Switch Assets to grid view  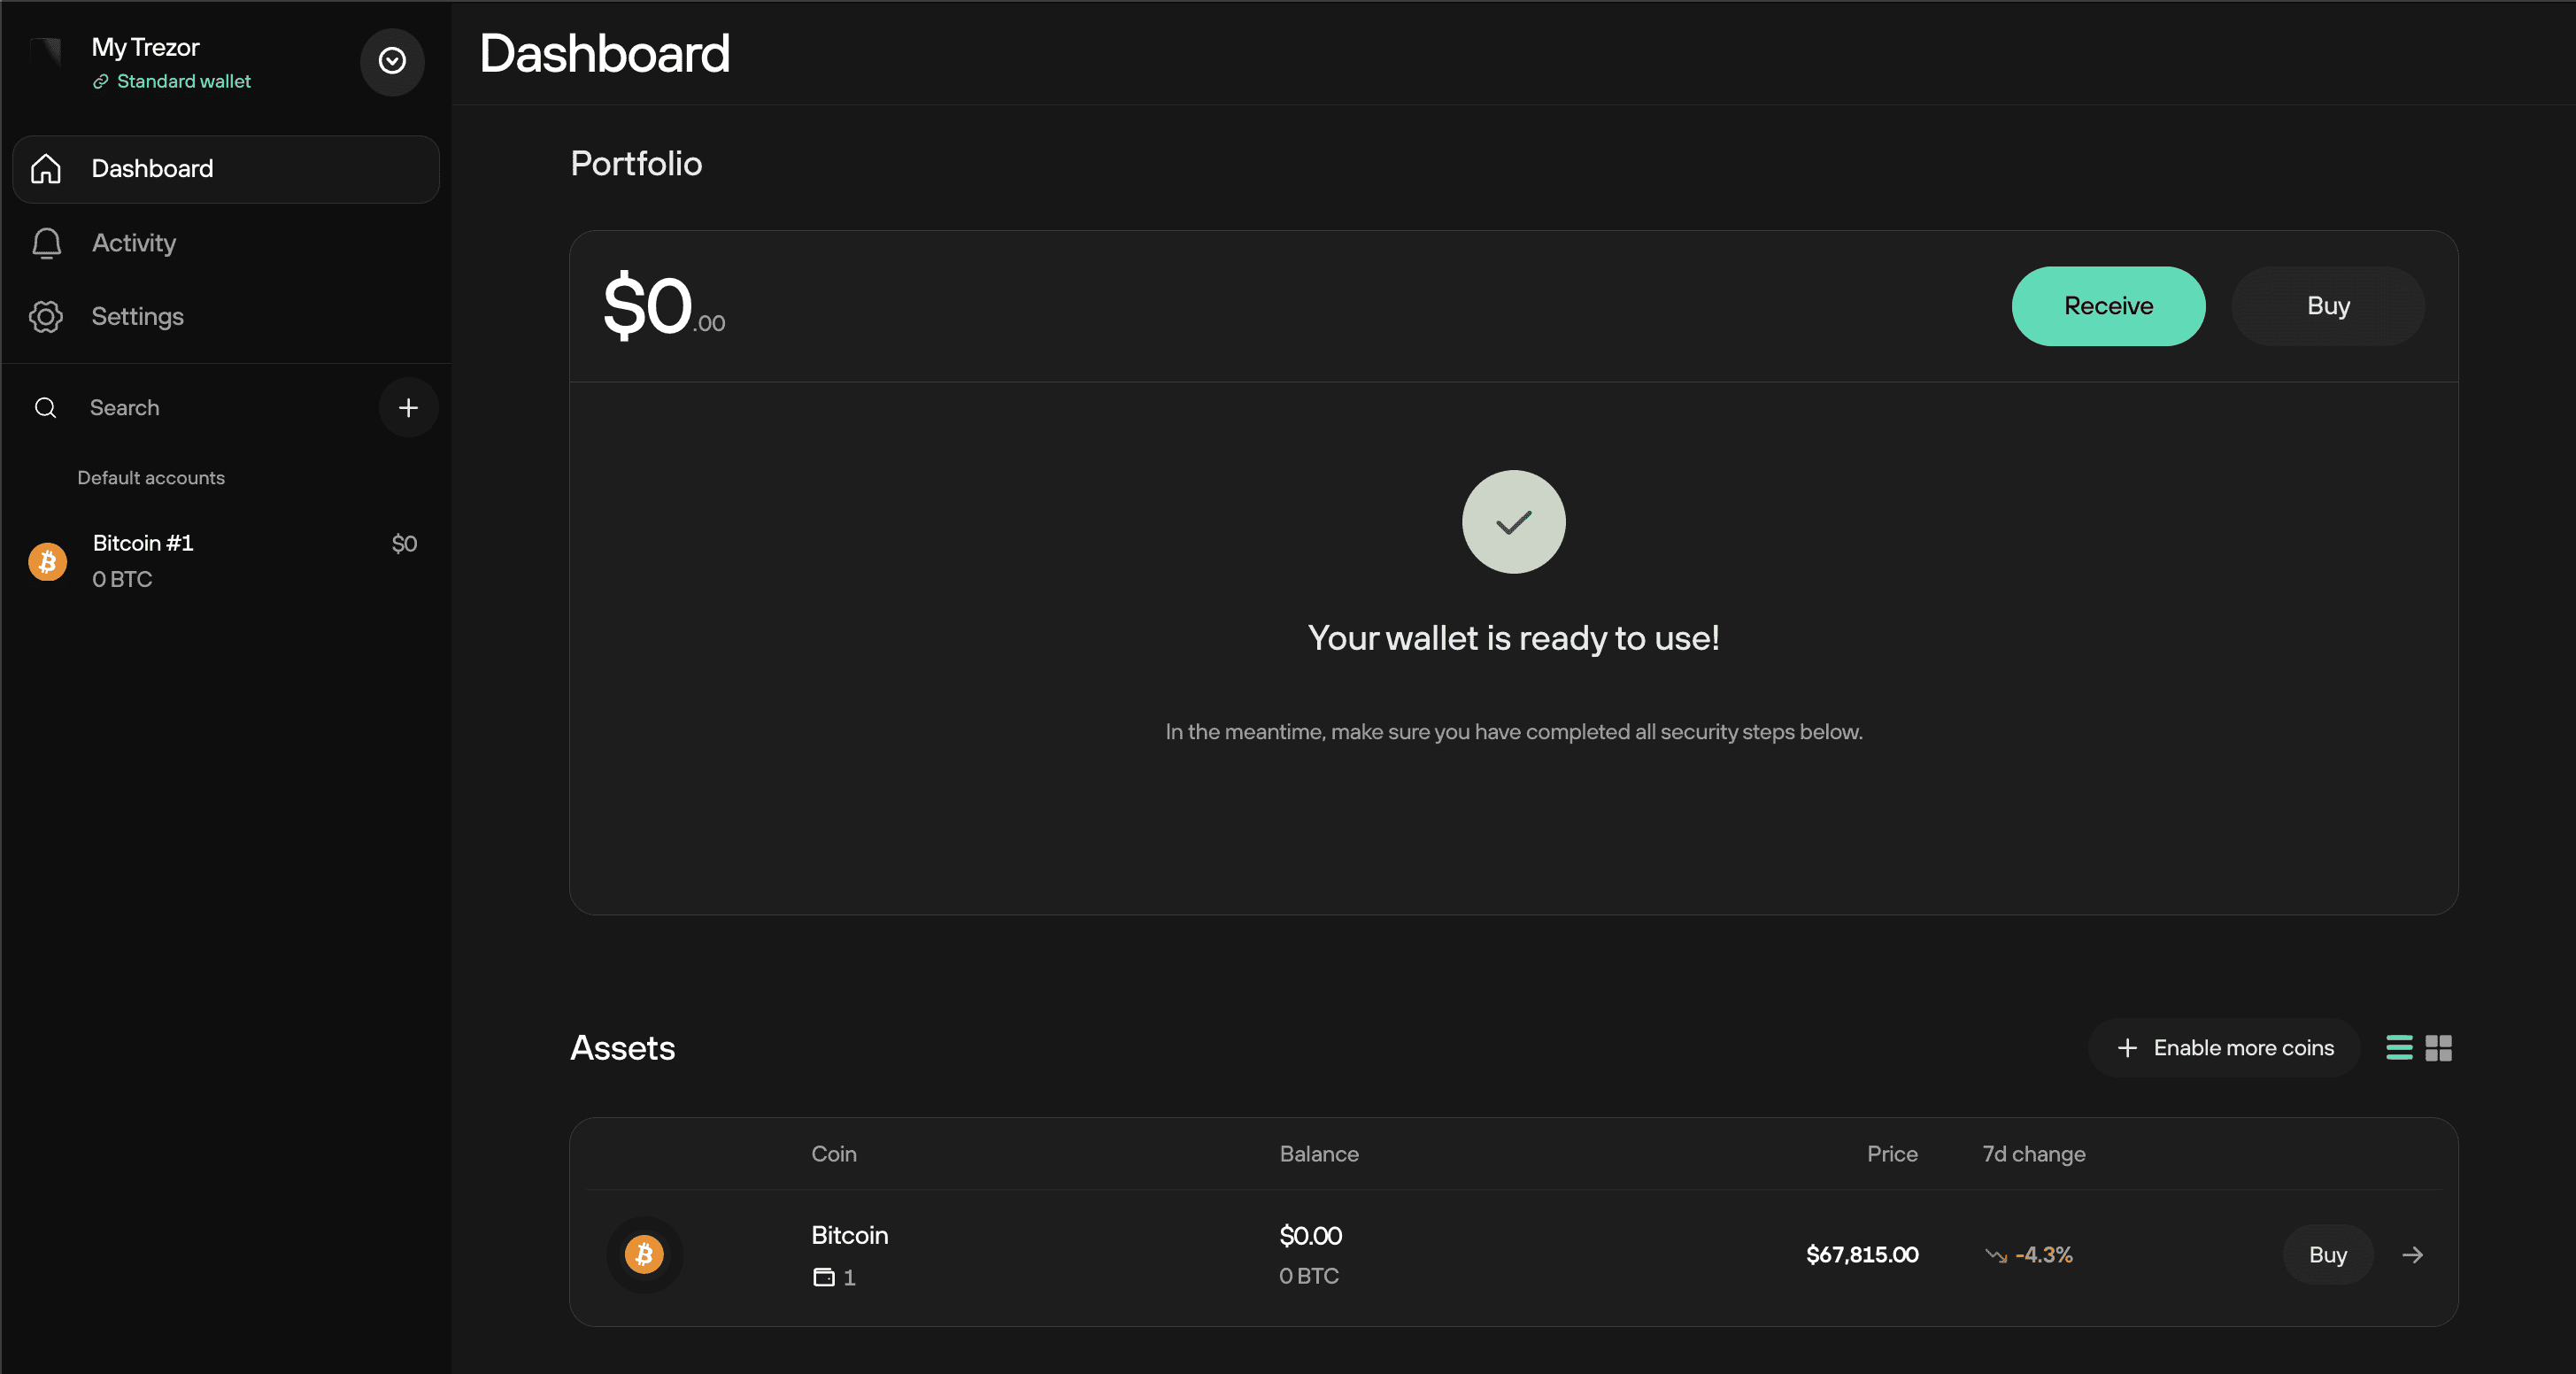(2439, 1048)
